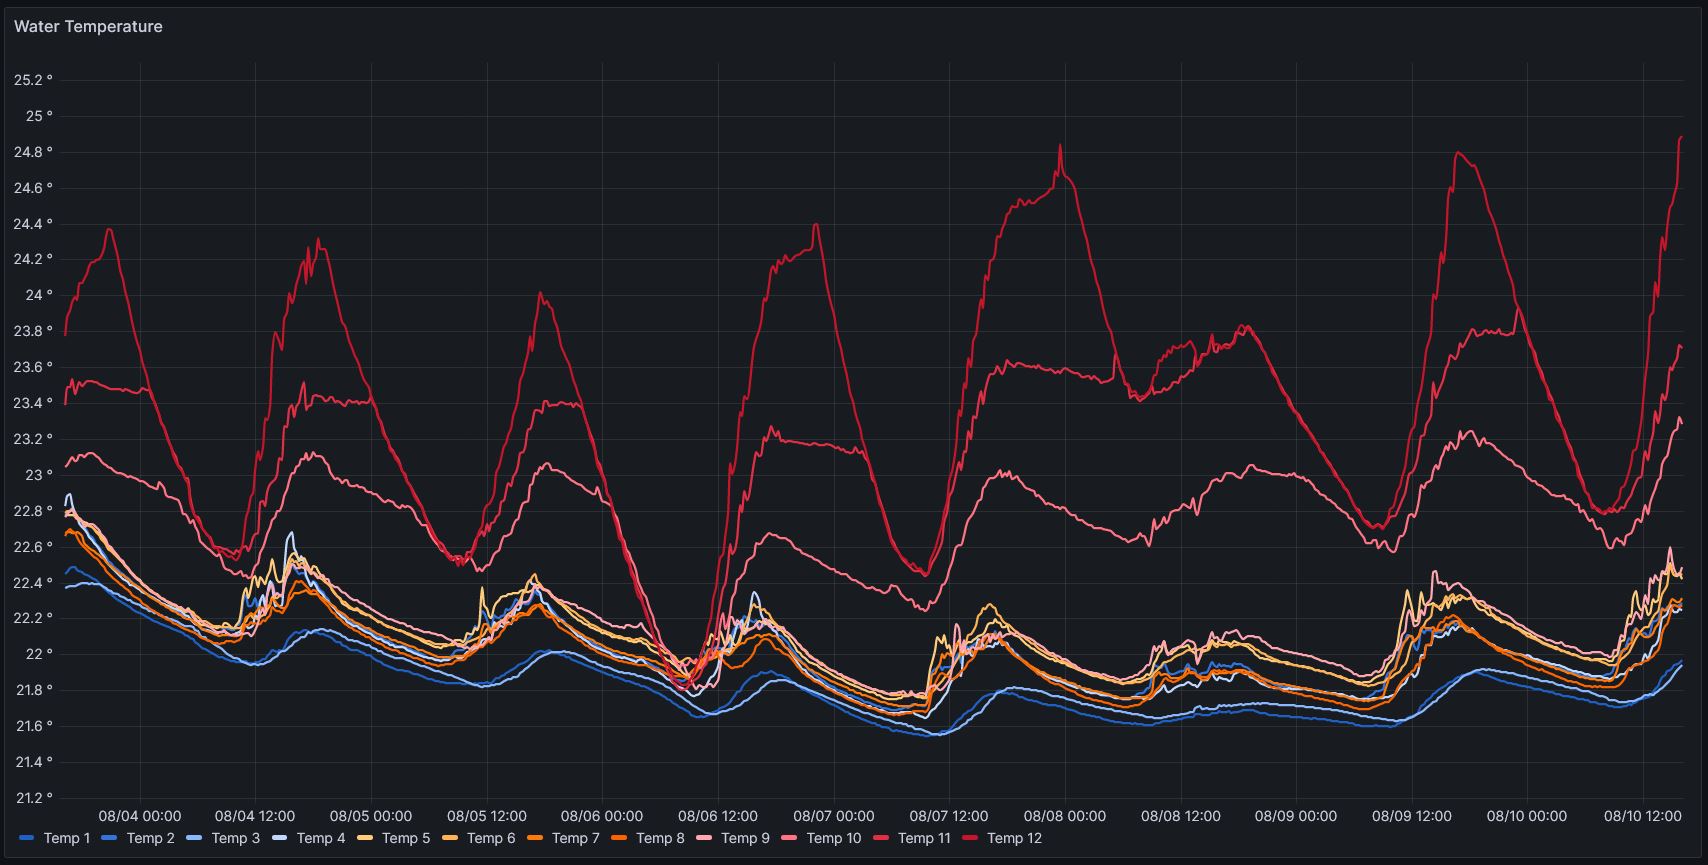Click the 08/08 00:00 time axis label
1708x865 pixels.
click(x=1065, y=816)
